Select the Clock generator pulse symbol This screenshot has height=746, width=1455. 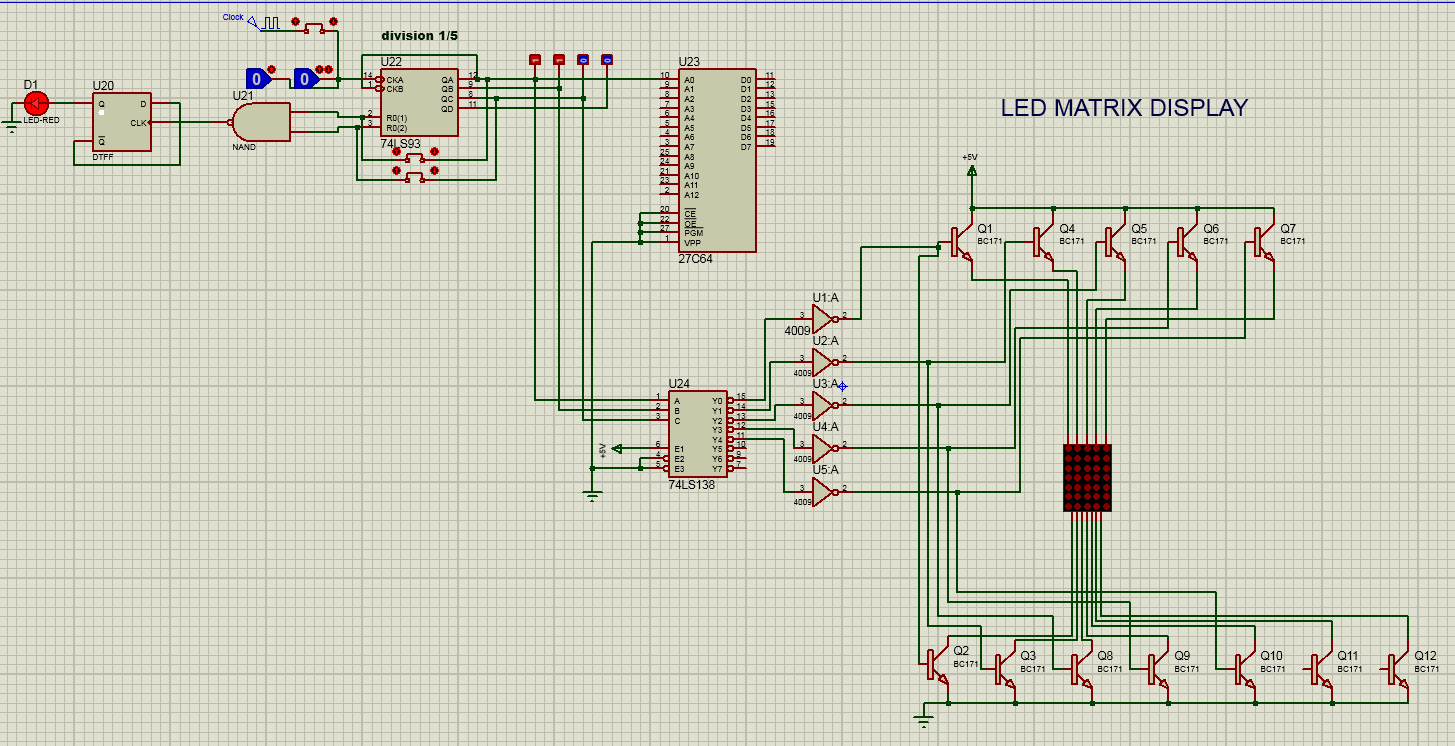265,22
